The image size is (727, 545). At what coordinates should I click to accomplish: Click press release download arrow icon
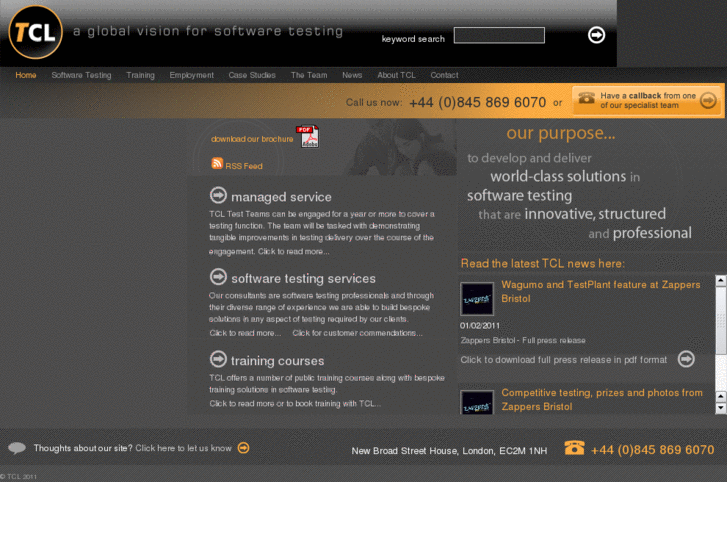coord(686,359)
